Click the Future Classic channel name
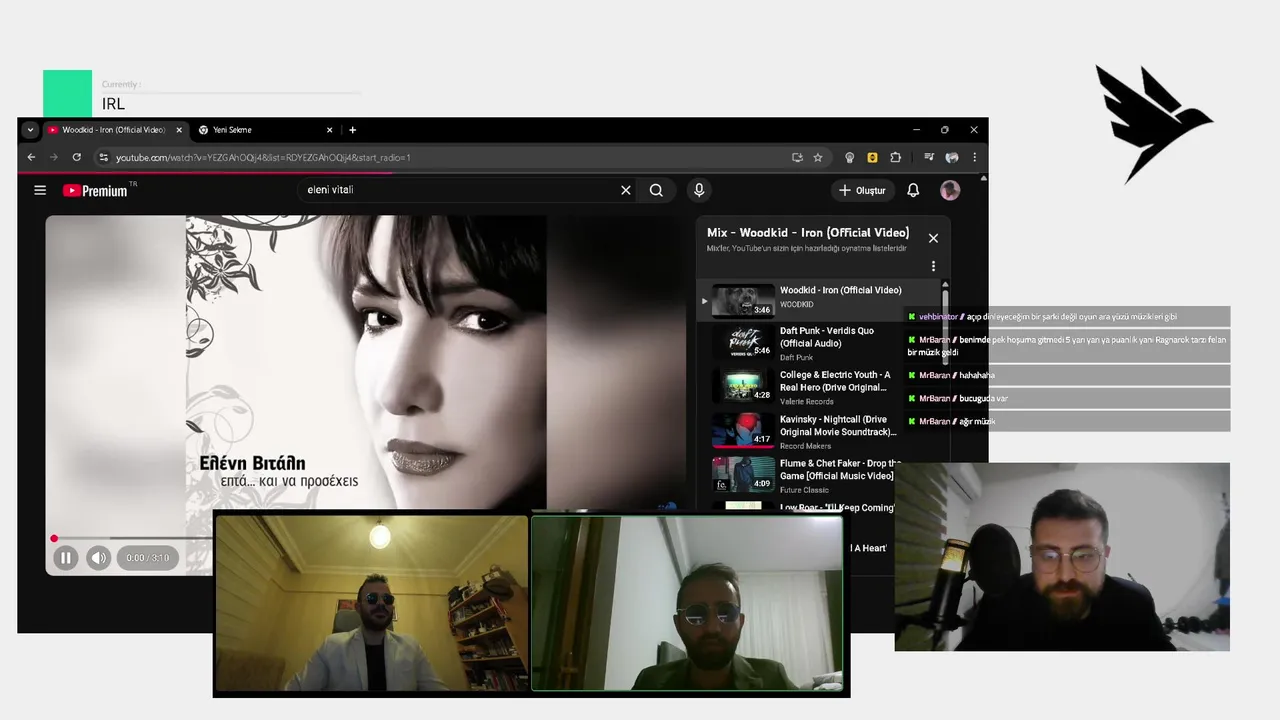Viewport: 1280px width, 720px height. pos(804,490)
